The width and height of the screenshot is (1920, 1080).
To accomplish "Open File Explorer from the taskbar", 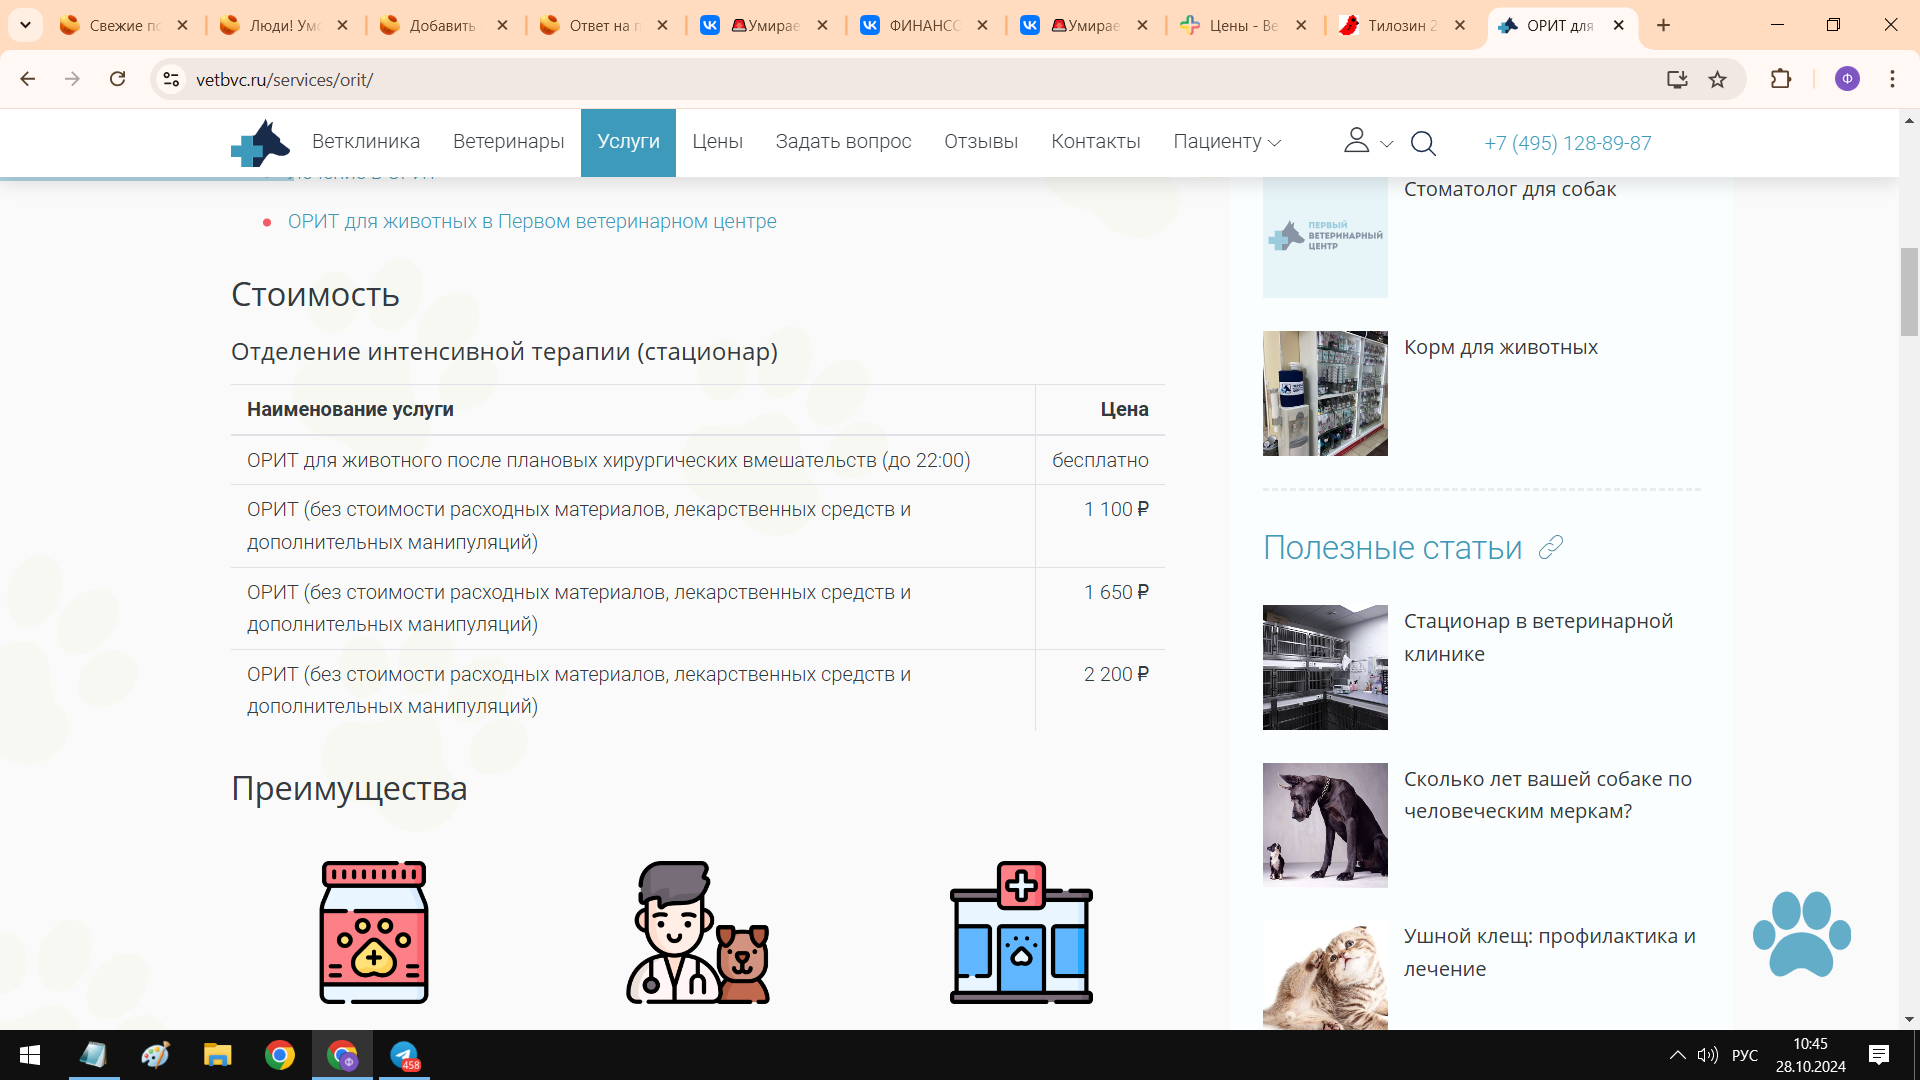I will pos(217,1055).
